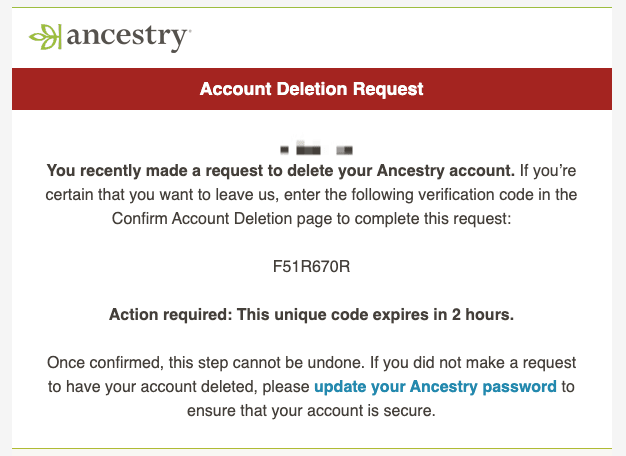This screenshot has width=626, height=456.
Task: Click the ancestry wordmark text
Action: pos(127,38)
